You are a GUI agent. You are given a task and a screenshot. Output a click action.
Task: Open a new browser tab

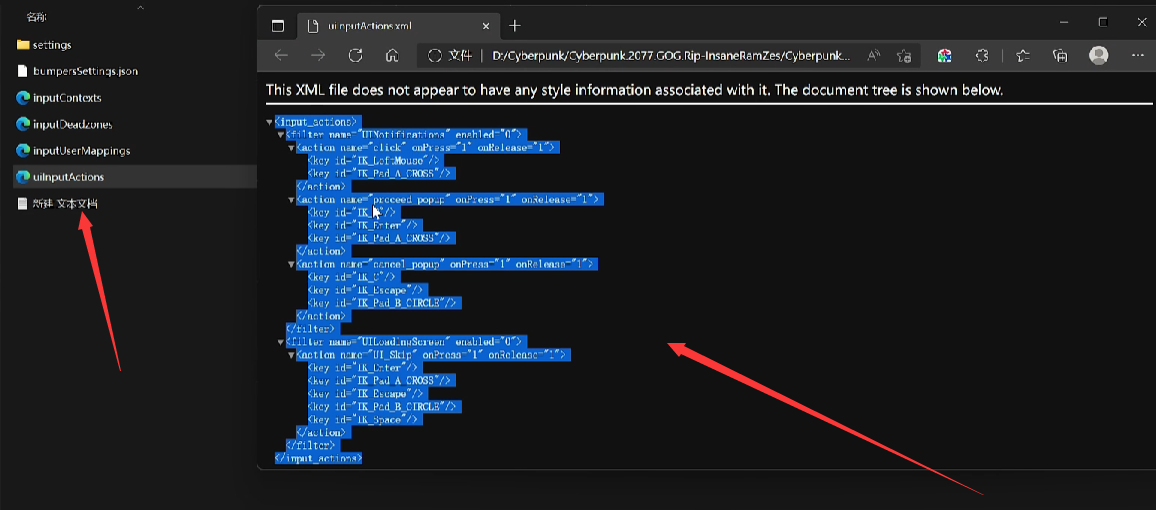pos(514,25)
